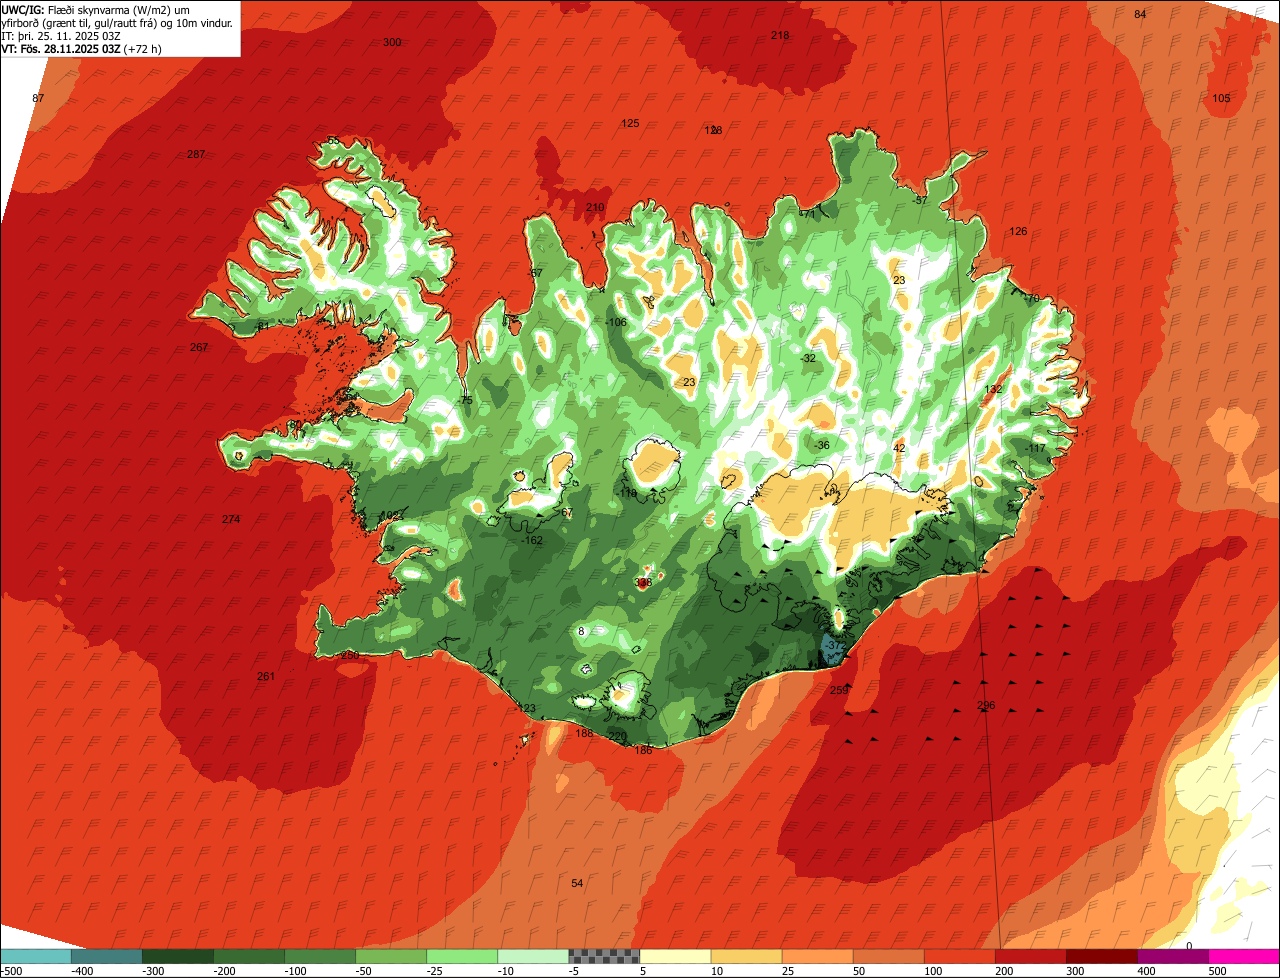1280x978 pixels.
Task: Select map value 8 in the southern lowlands
Action: click(581, 631)
